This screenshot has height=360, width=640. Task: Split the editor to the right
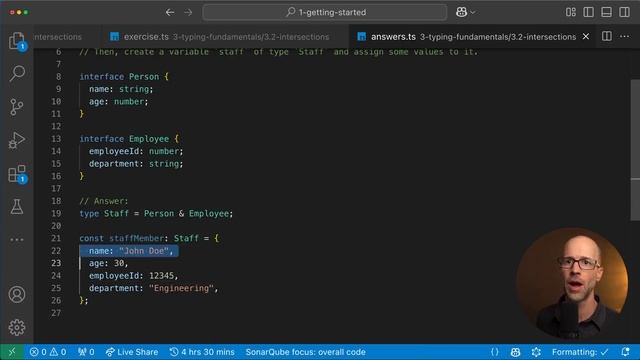(x=607, y=36)
